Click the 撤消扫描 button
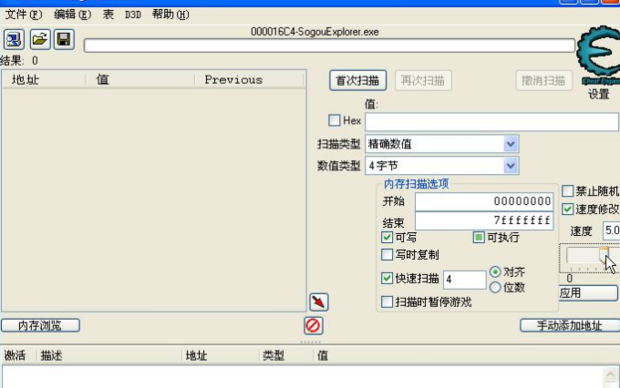The height and width of the screenshot is (388, 620). pos(544,81)
